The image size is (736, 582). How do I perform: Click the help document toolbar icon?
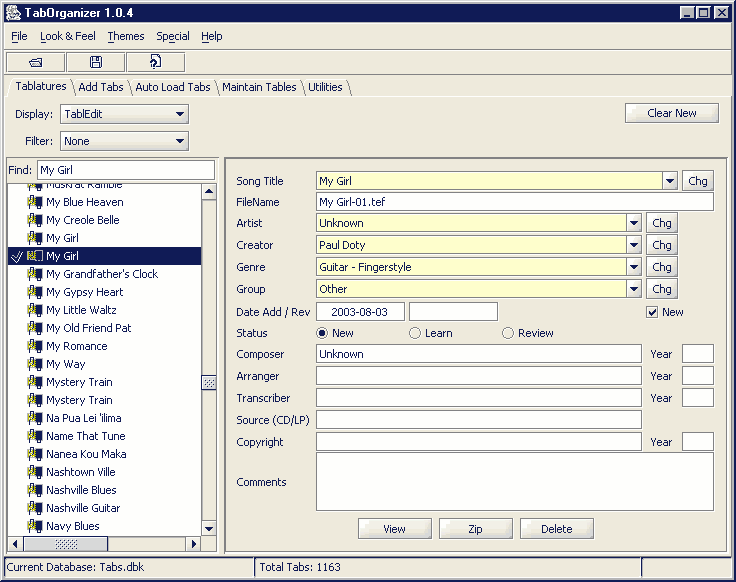pos(155,62)
